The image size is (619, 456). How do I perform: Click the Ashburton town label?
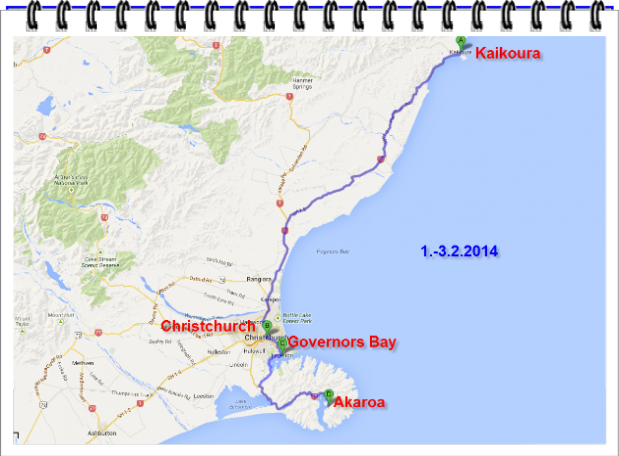click(102, 433)
